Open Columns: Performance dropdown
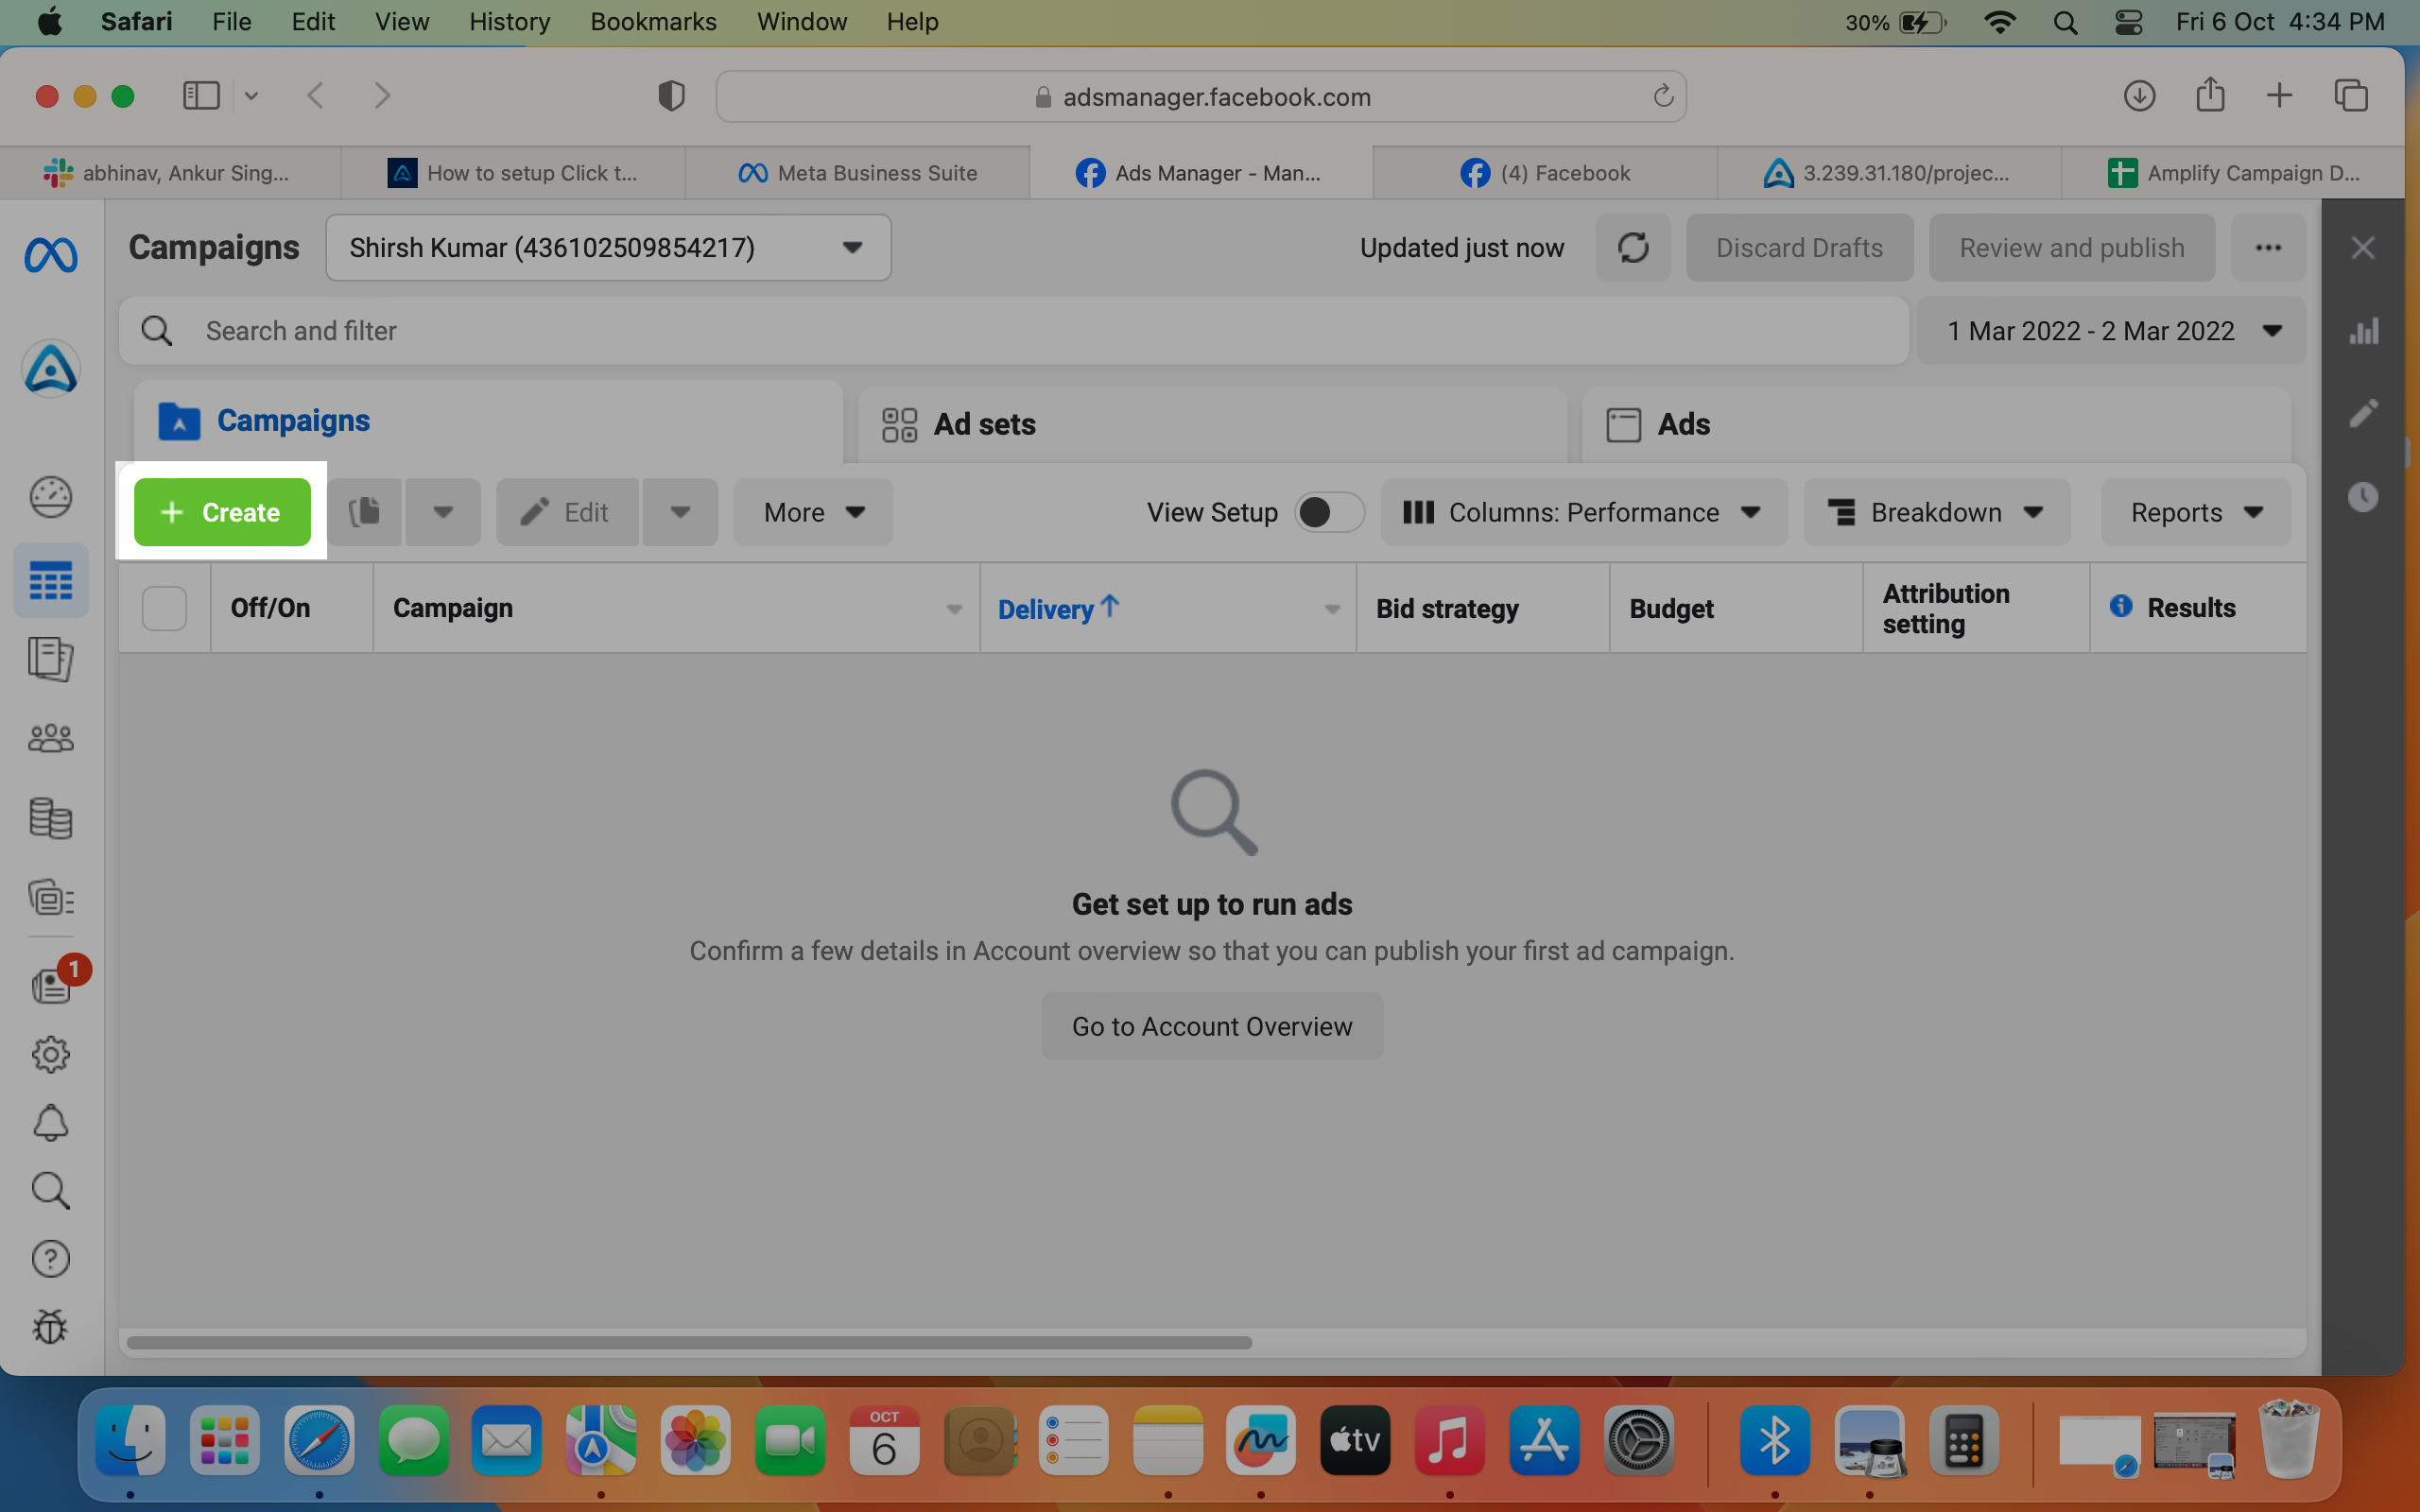This screenshot has width=2420, height=1512. (x=1584, y=512)
